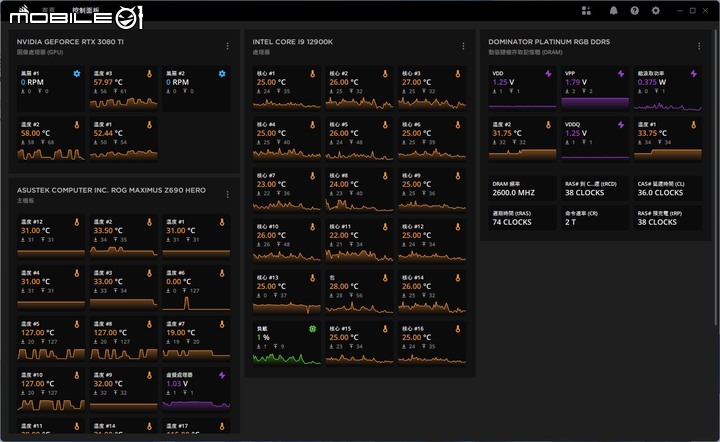
Task: Click the DRAM frequency value 2600.0 MHZ
Action: [x=513, y=193]
